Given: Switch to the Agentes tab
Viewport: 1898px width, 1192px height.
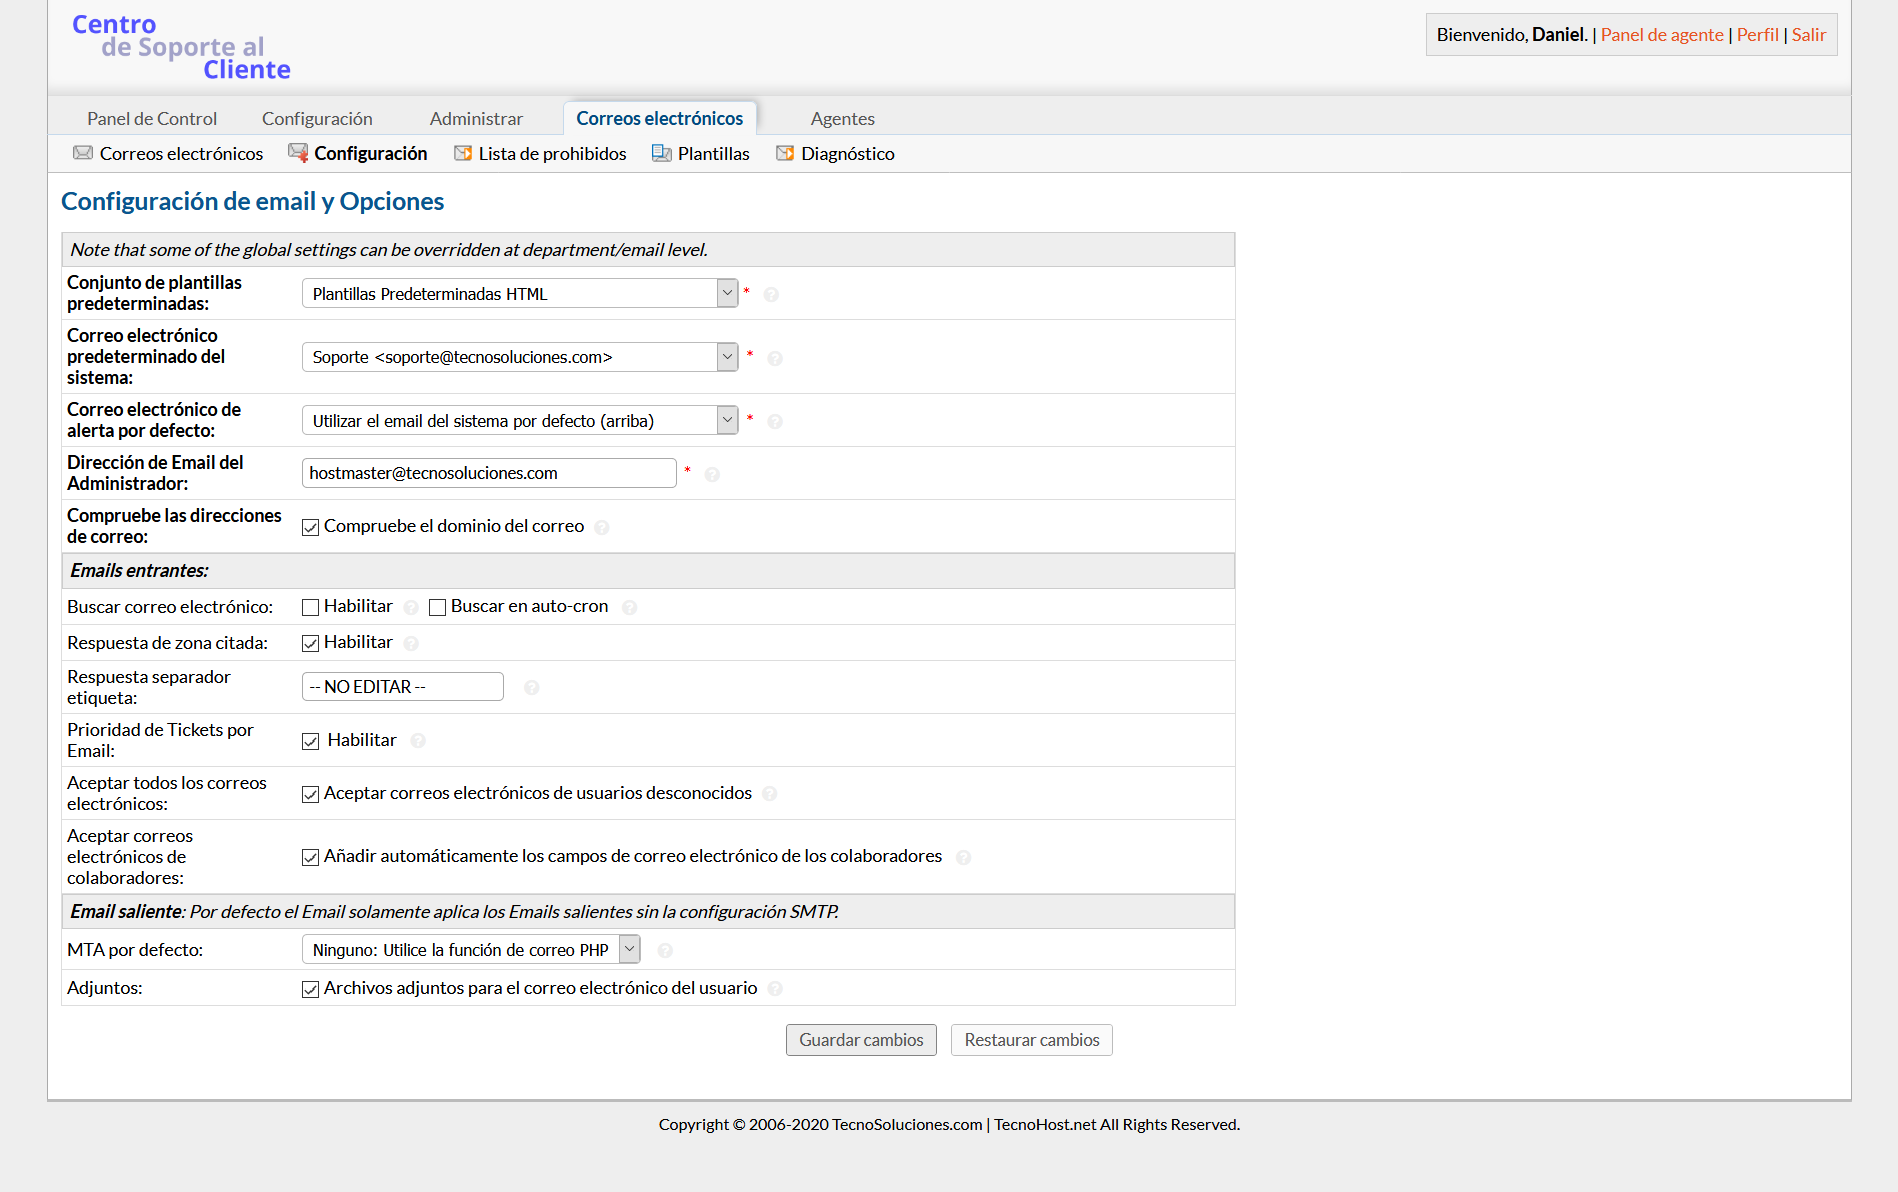Looking at the screenshot, I should click(x=842, y=118).
